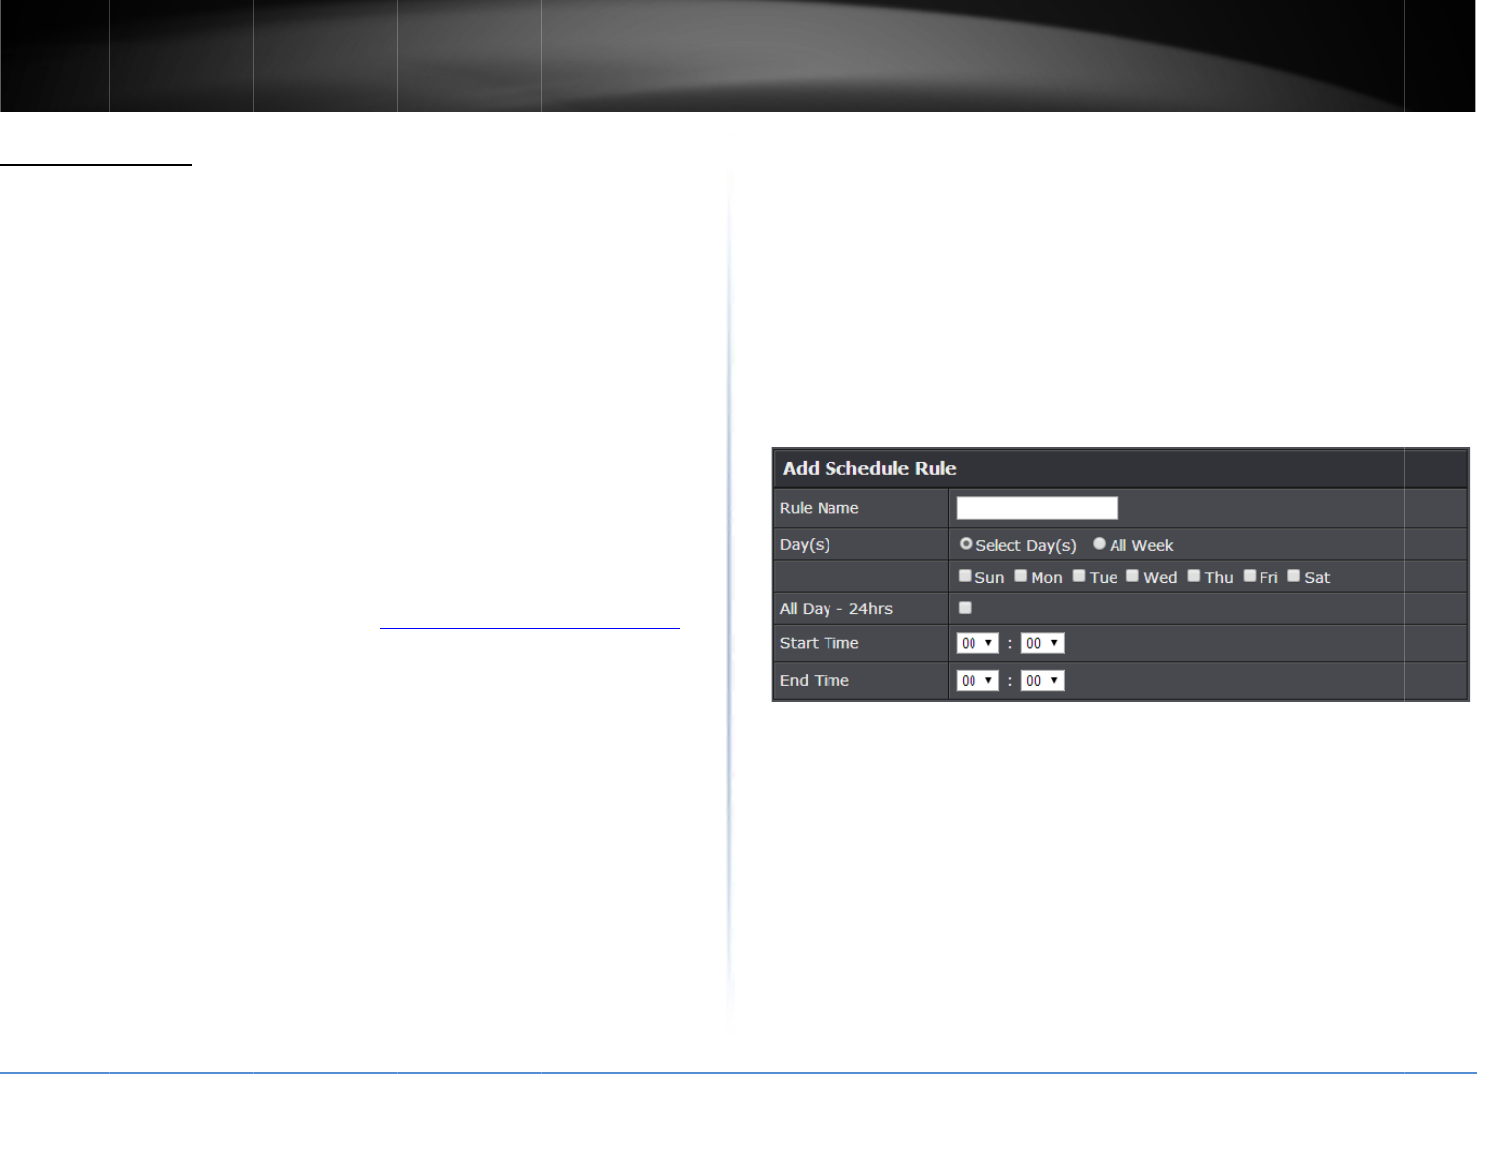The image size is (1508, 1167).
Task: Select the Select Day(s) radio button
Action: tap(966, 544)
